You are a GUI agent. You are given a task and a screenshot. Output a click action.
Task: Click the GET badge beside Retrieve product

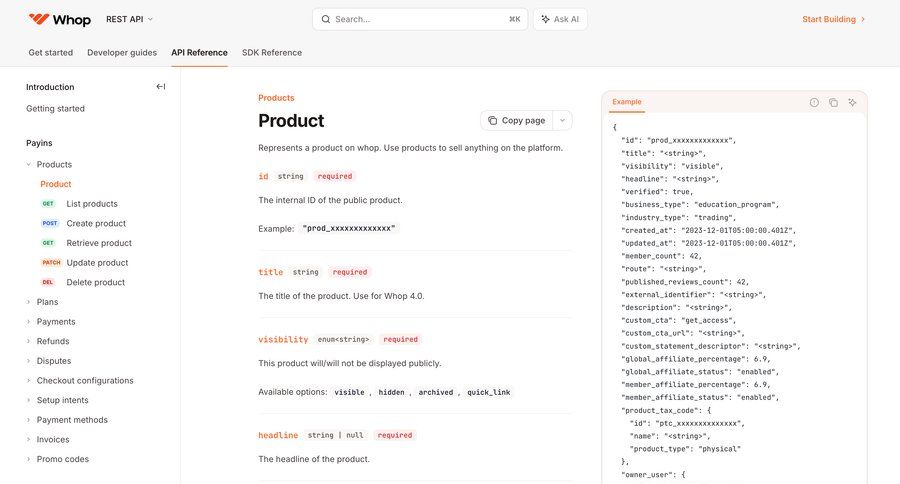[48, 243]
